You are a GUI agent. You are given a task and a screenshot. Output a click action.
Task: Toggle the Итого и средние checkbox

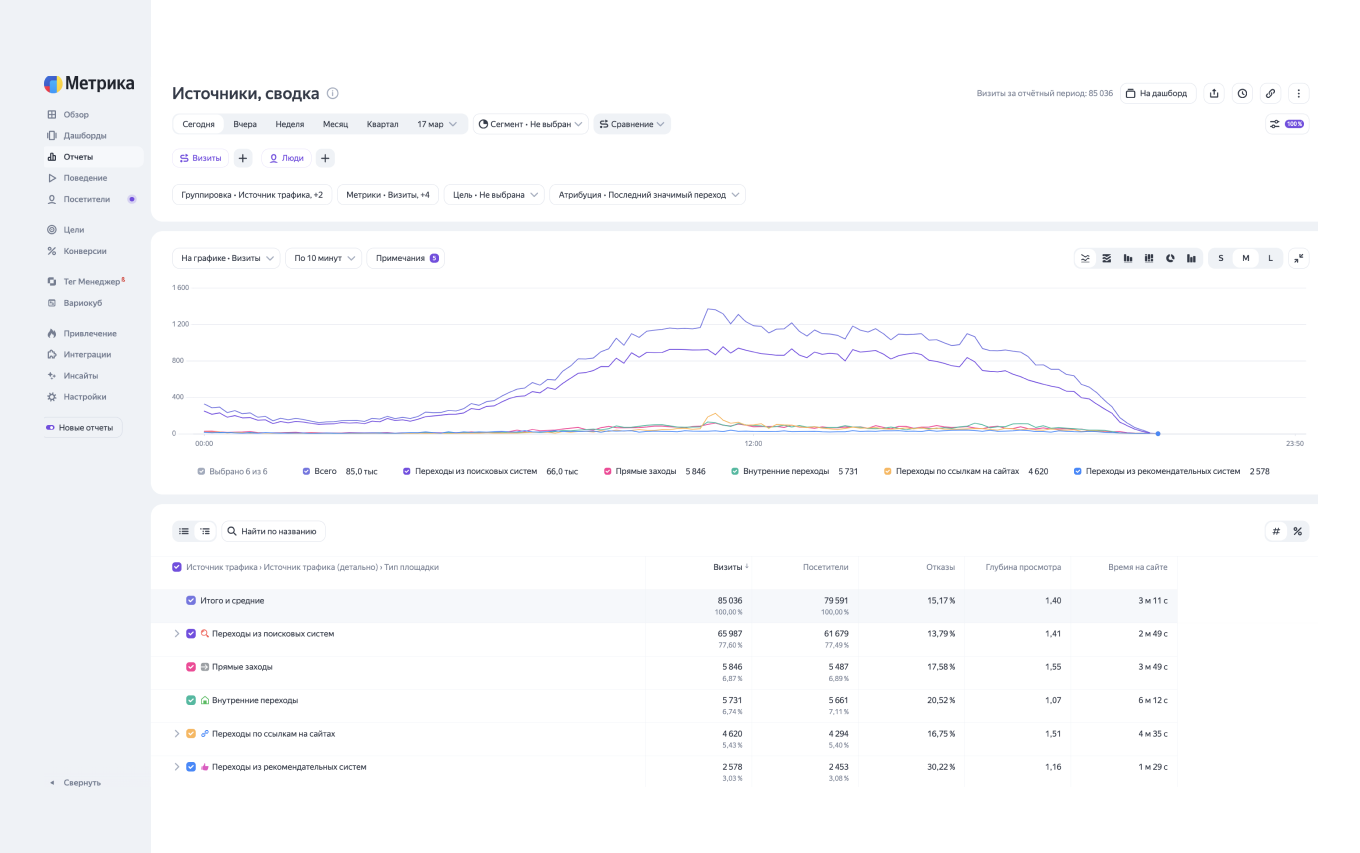[x=191, y=601]
